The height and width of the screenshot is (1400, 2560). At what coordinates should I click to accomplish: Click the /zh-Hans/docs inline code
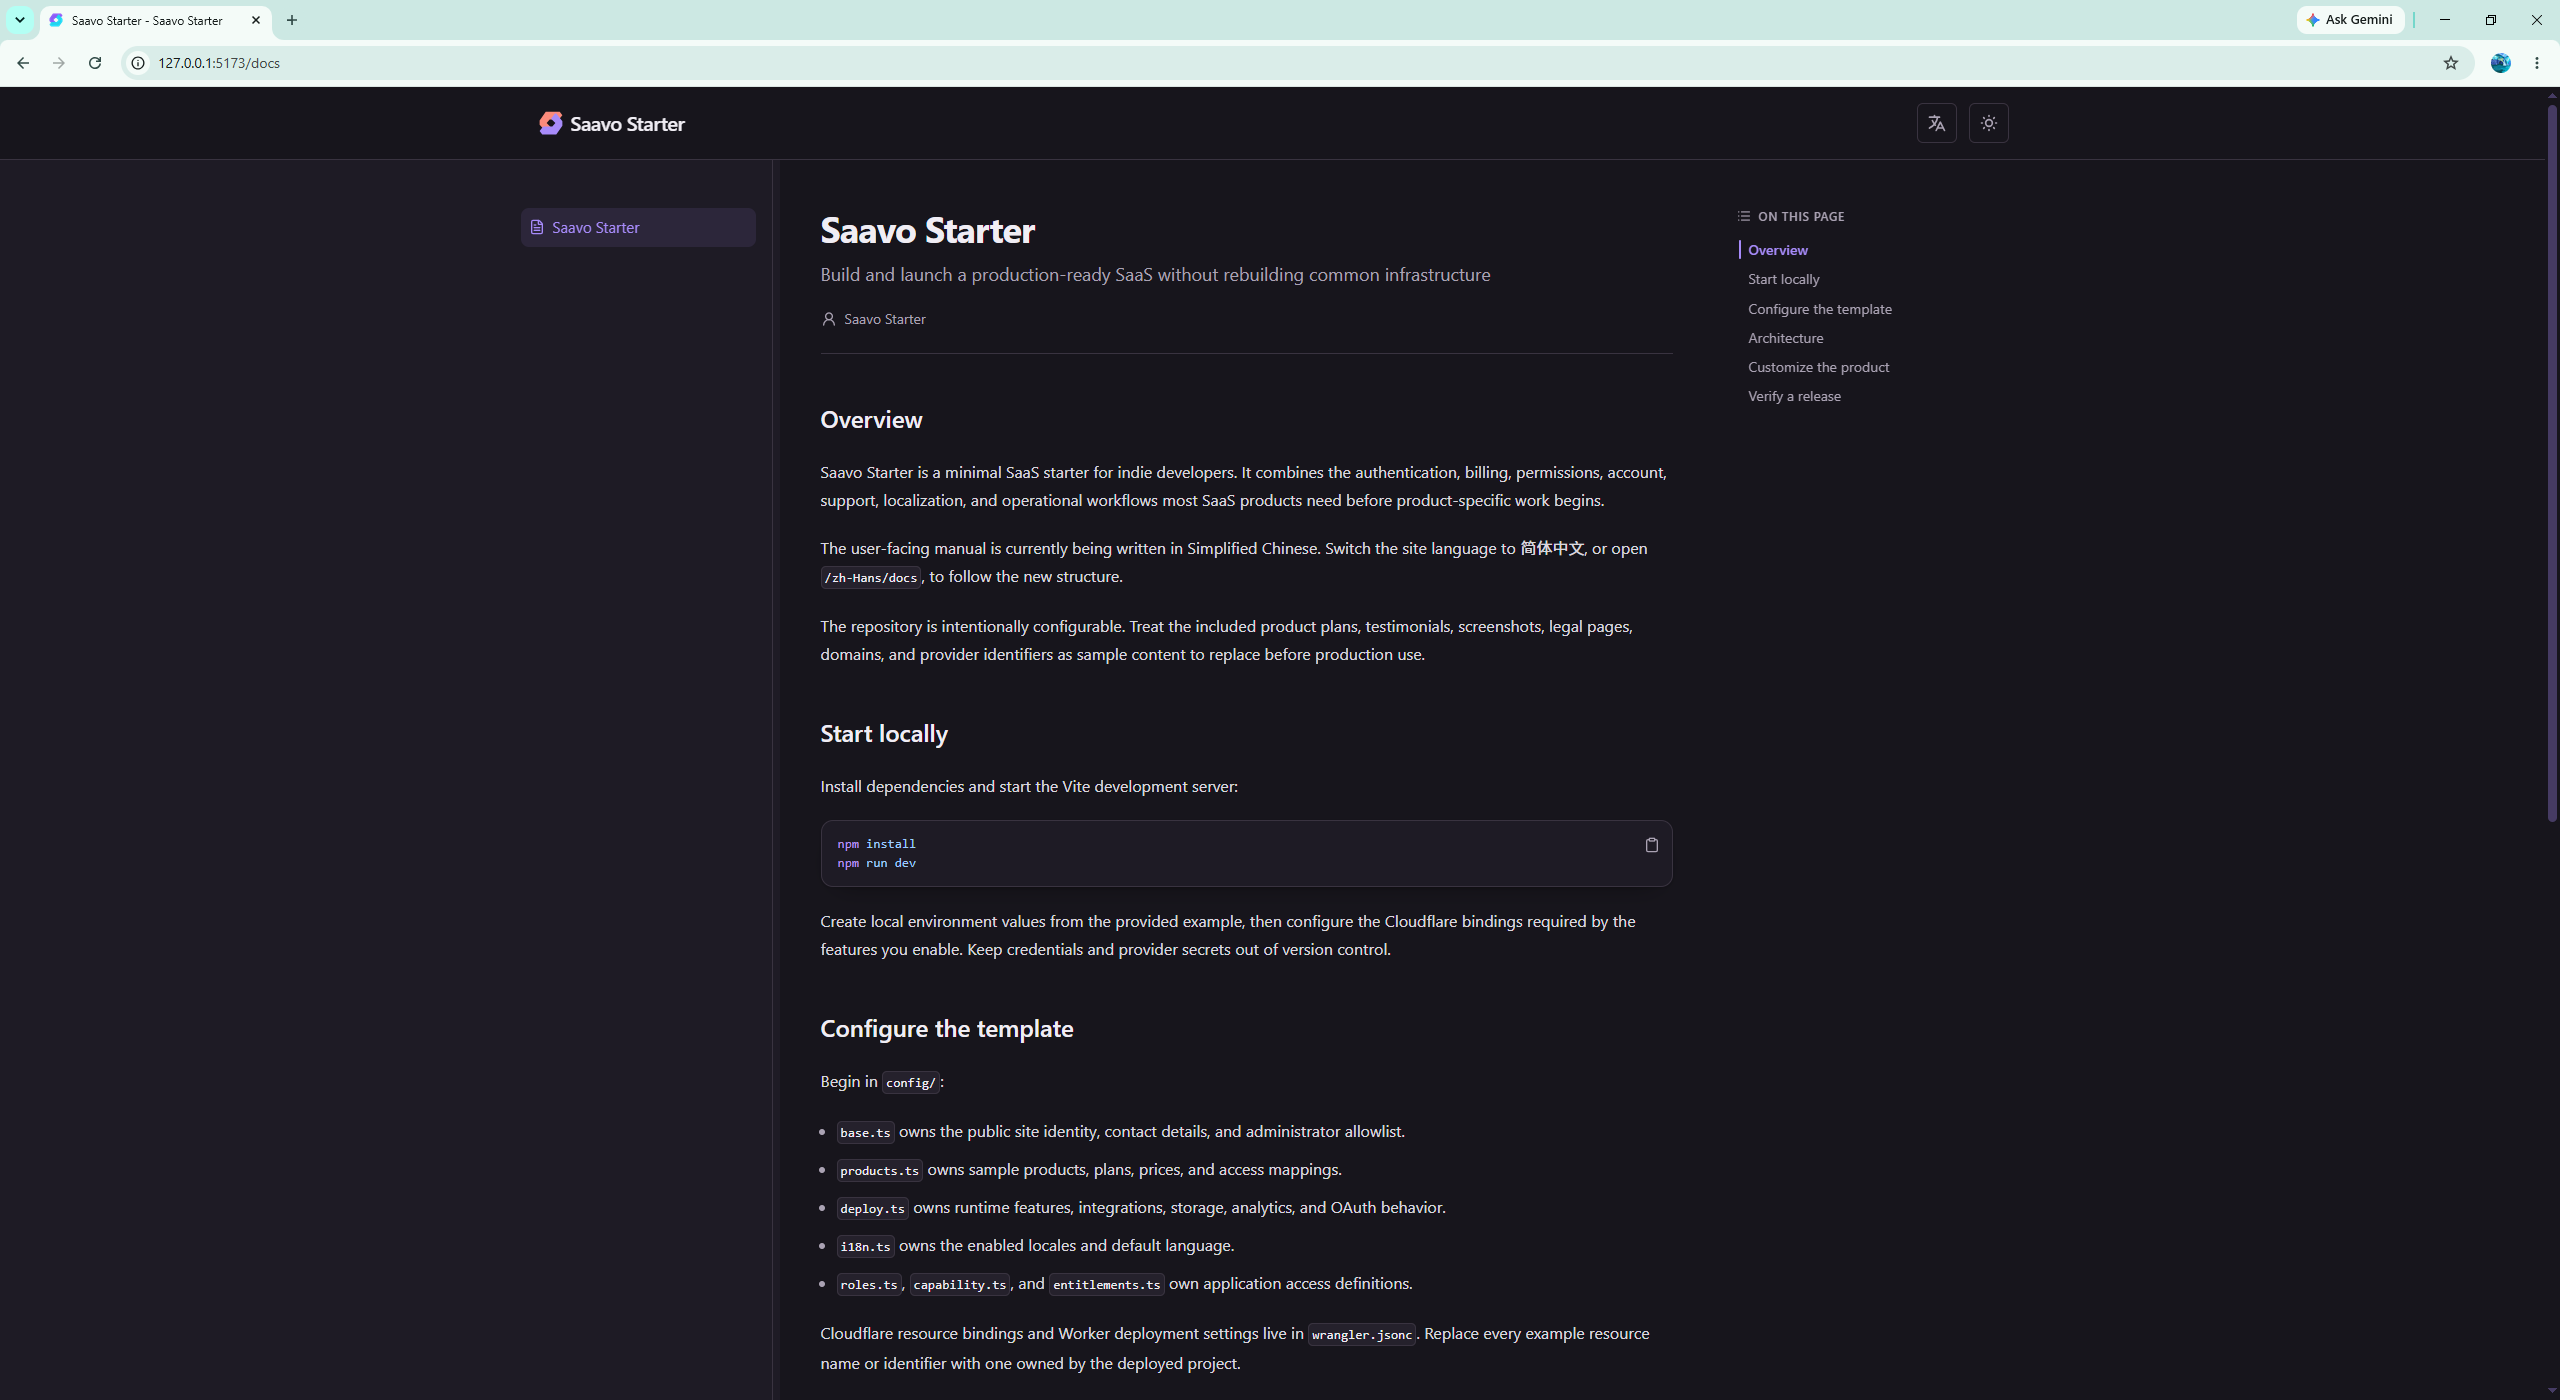[870, 577]
